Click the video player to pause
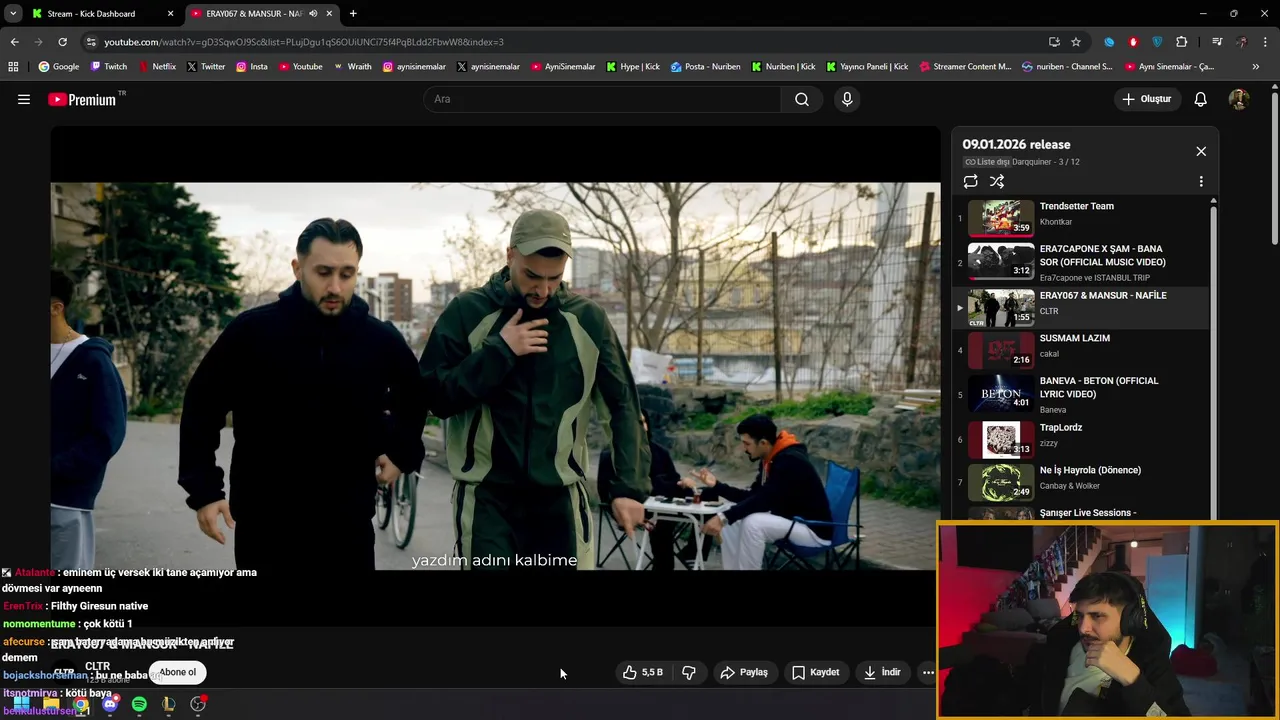Image resolution: width=1280 pixels, height=720 pixels. point(495,375)
